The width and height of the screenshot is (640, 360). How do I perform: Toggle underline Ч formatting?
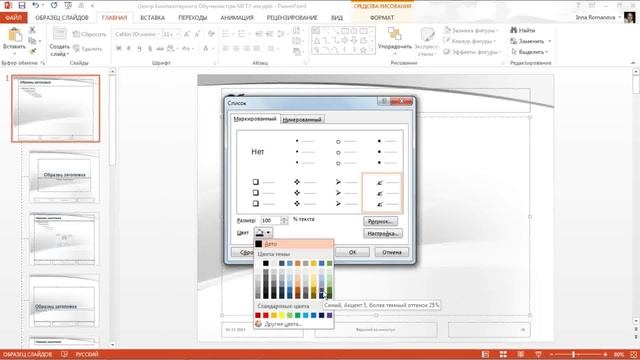139,48
